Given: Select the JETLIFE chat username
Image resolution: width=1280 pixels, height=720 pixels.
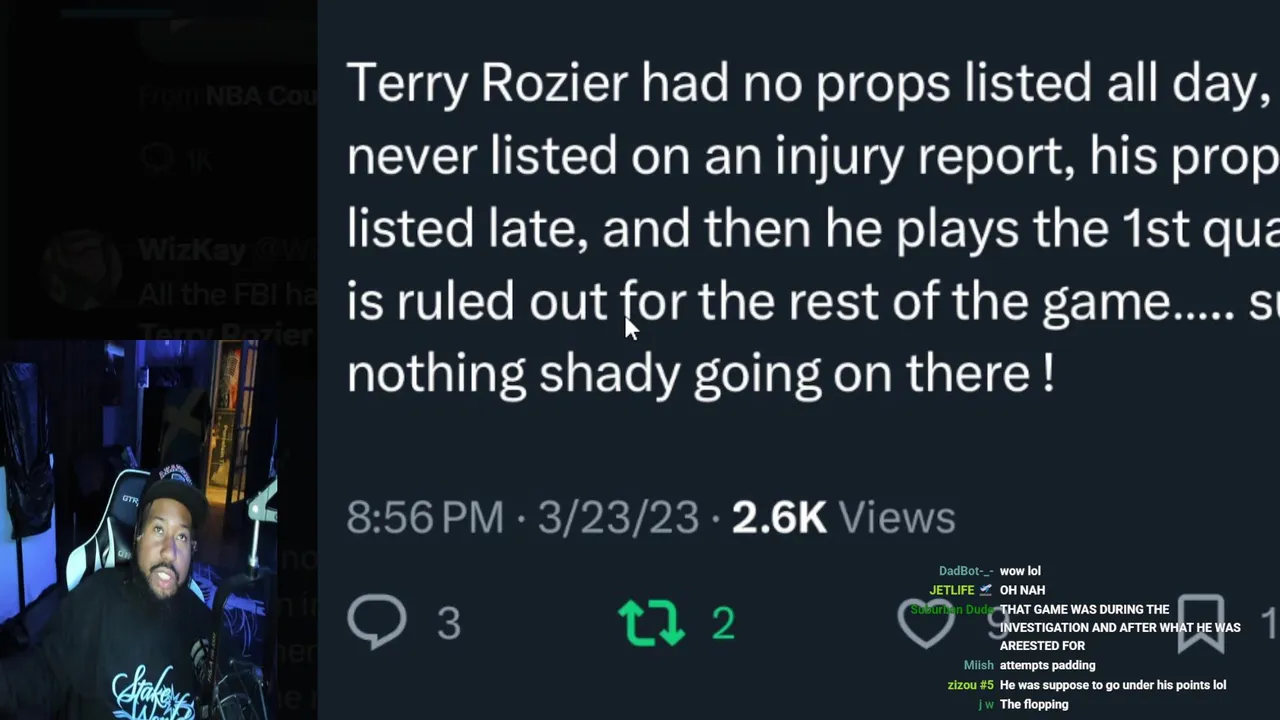Looking at the screenshot, I should (x=951, y=590).
